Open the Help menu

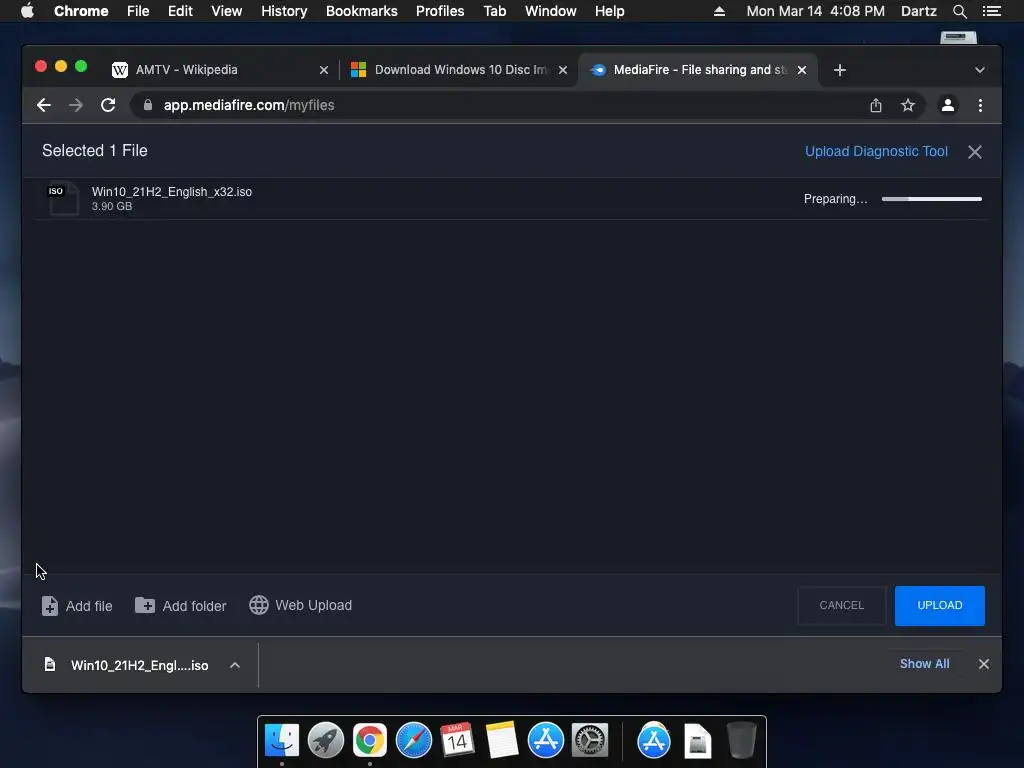(609, 11)
